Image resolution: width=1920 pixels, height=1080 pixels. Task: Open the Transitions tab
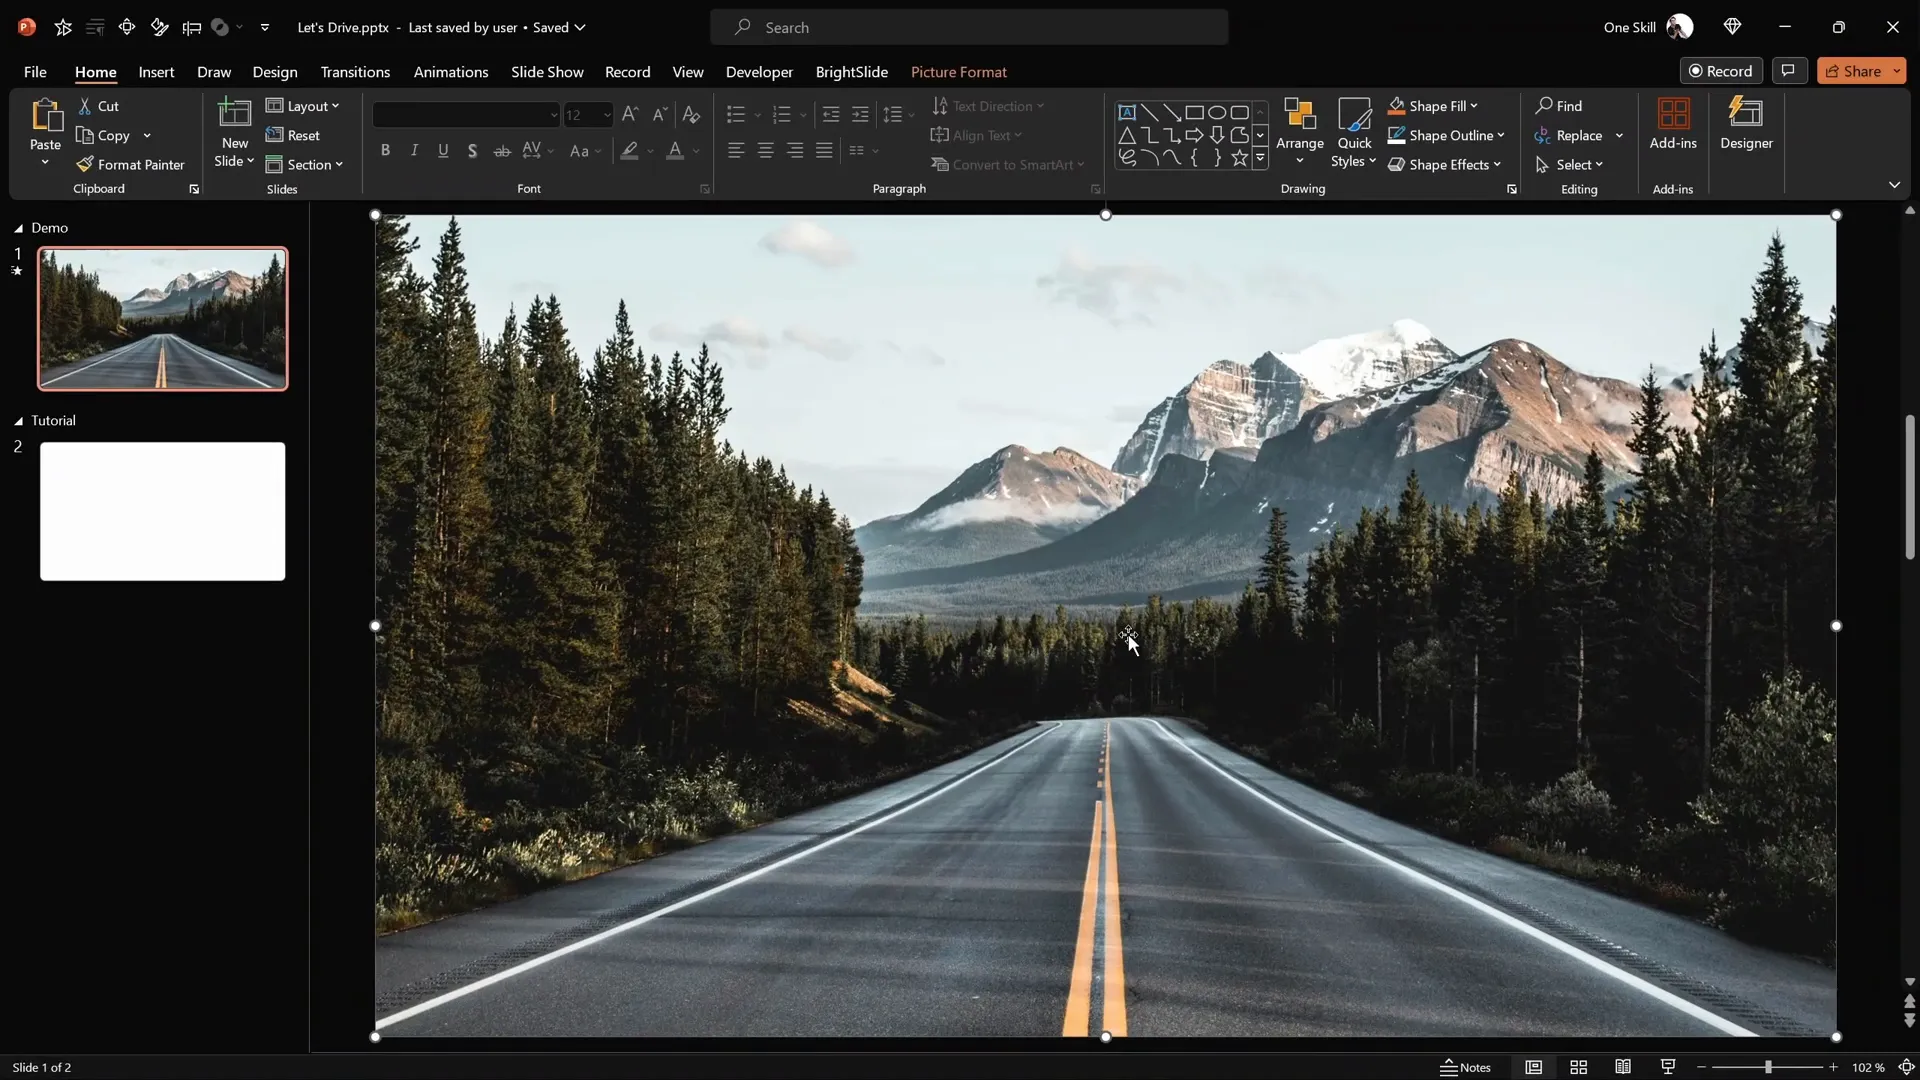(355, 72)
